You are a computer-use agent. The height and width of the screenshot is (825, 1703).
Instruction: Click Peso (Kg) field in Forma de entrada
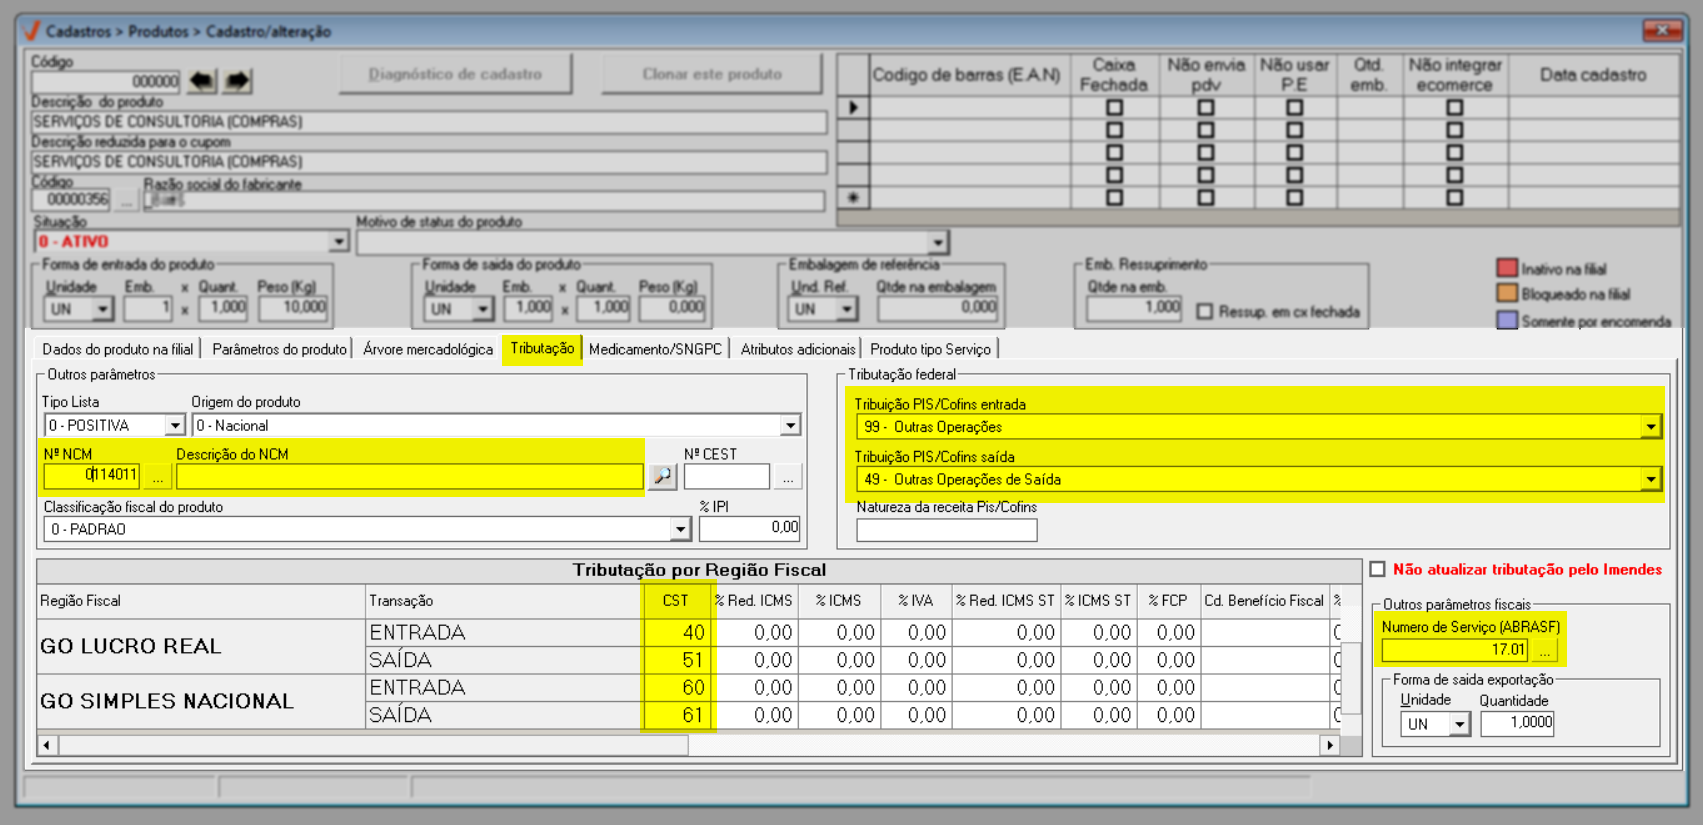294,308
